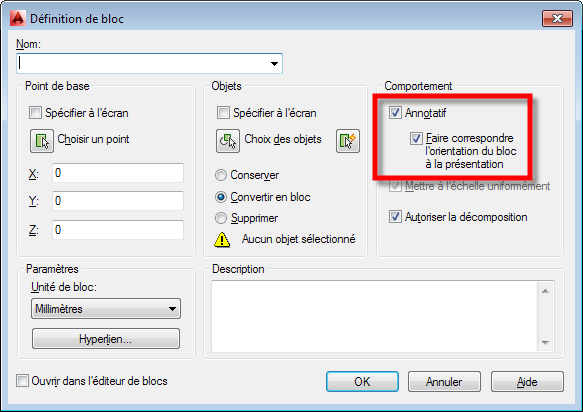Confirm with the OK button
Viewport: 583px width, 412px height.
click(x=363, y=382)
